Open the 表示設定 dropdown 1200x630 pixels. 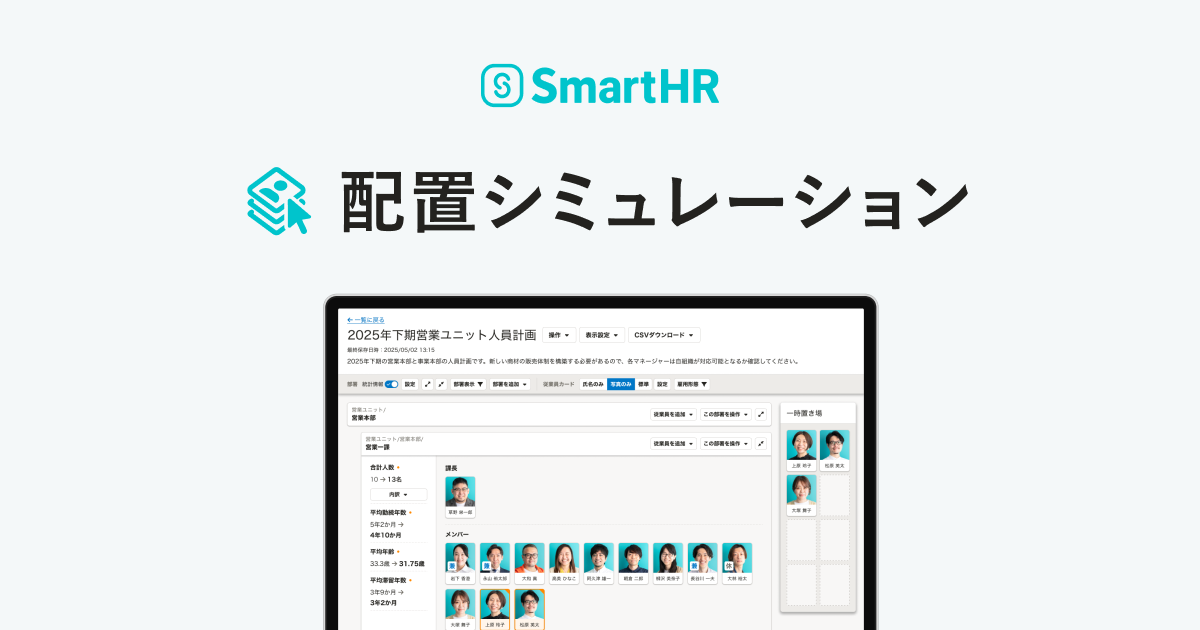[601, 335]
